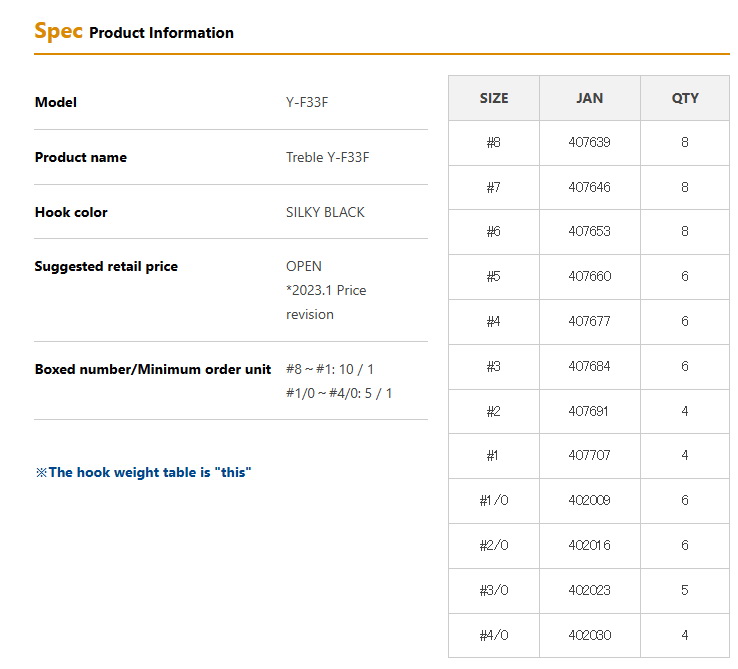Click the Y-F33F model value
This screenshot has height=669, width=738.
307,102
